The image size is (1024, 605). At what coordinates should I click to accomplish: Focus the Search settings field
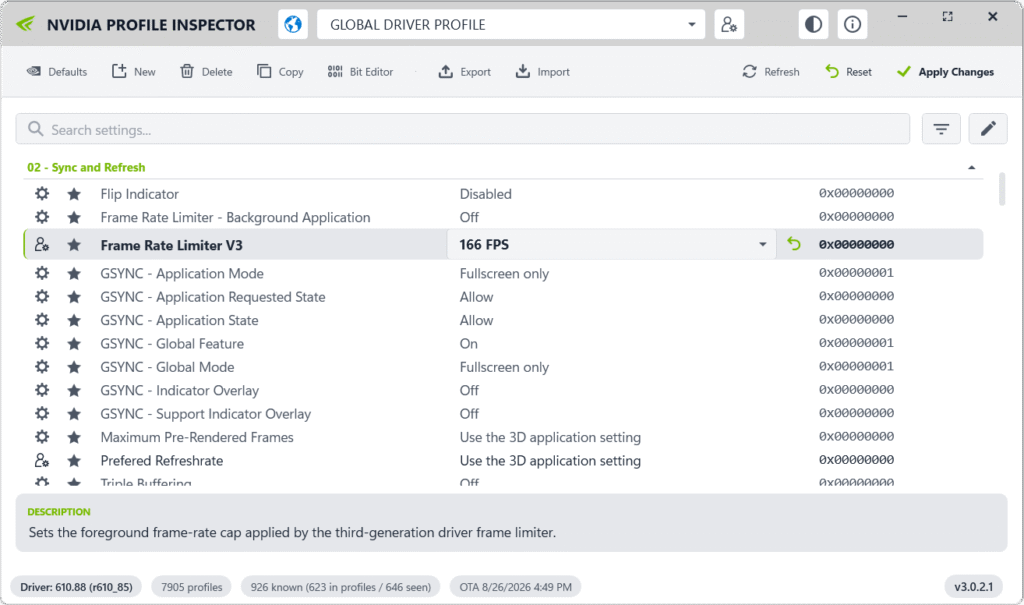click(x=462, y=129)
